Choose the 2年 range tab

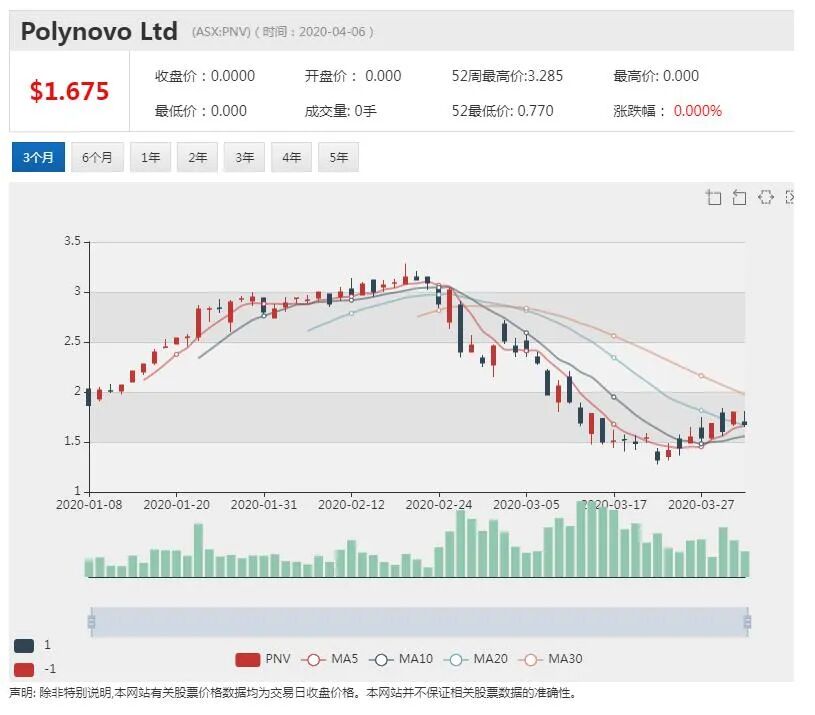pos(198,157)
